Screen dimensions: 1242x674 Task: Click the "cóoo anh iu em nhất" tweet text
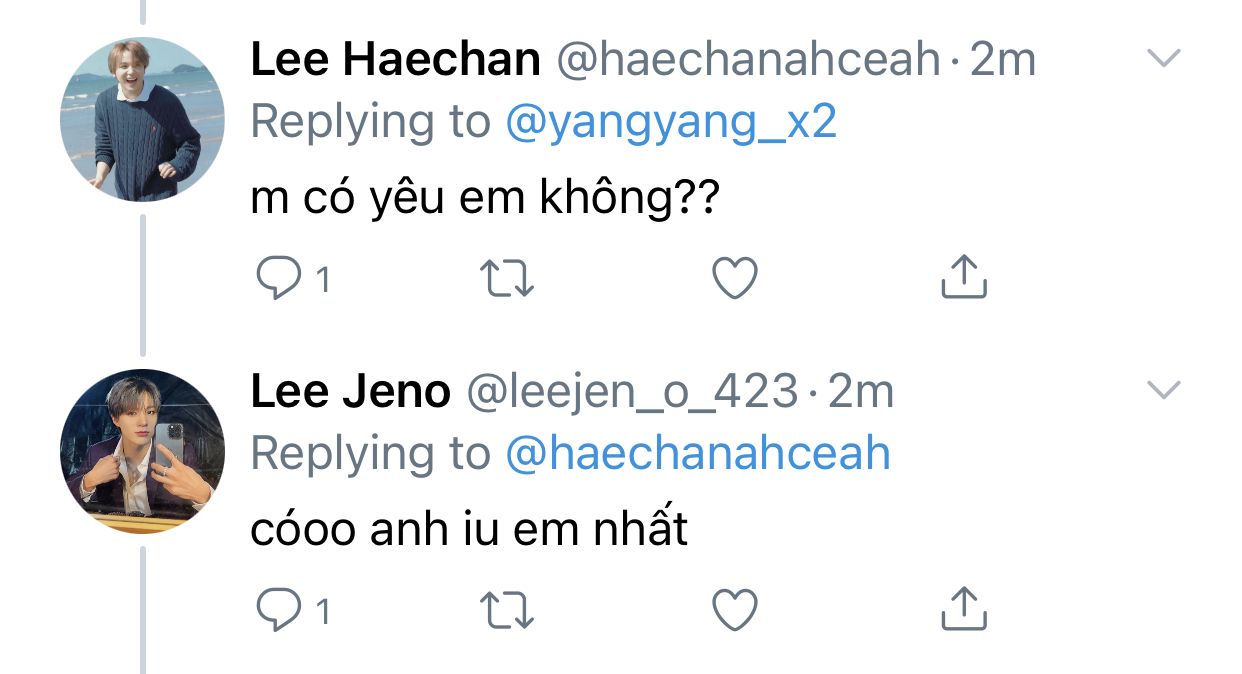coord(469,530)
